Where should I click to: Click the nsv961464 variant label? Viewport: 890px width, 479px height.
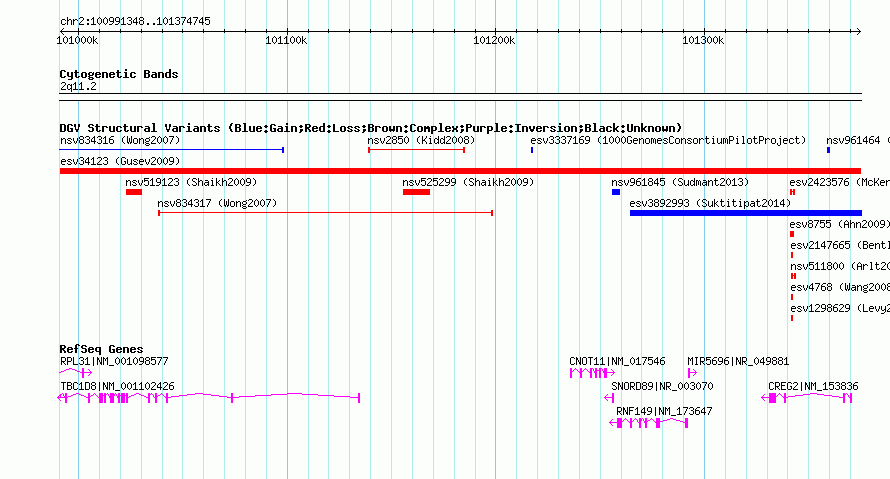(858, 140)
